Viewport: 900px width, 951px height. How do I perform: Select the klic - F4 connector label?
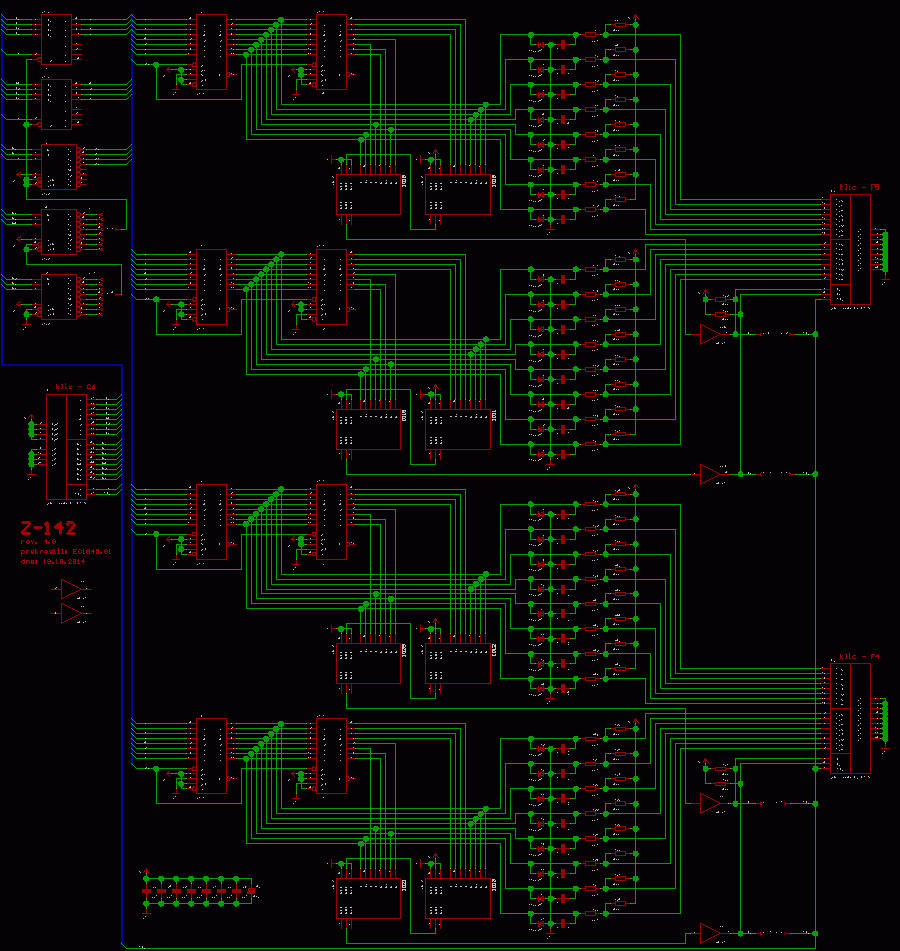click(x=859, y=656)
